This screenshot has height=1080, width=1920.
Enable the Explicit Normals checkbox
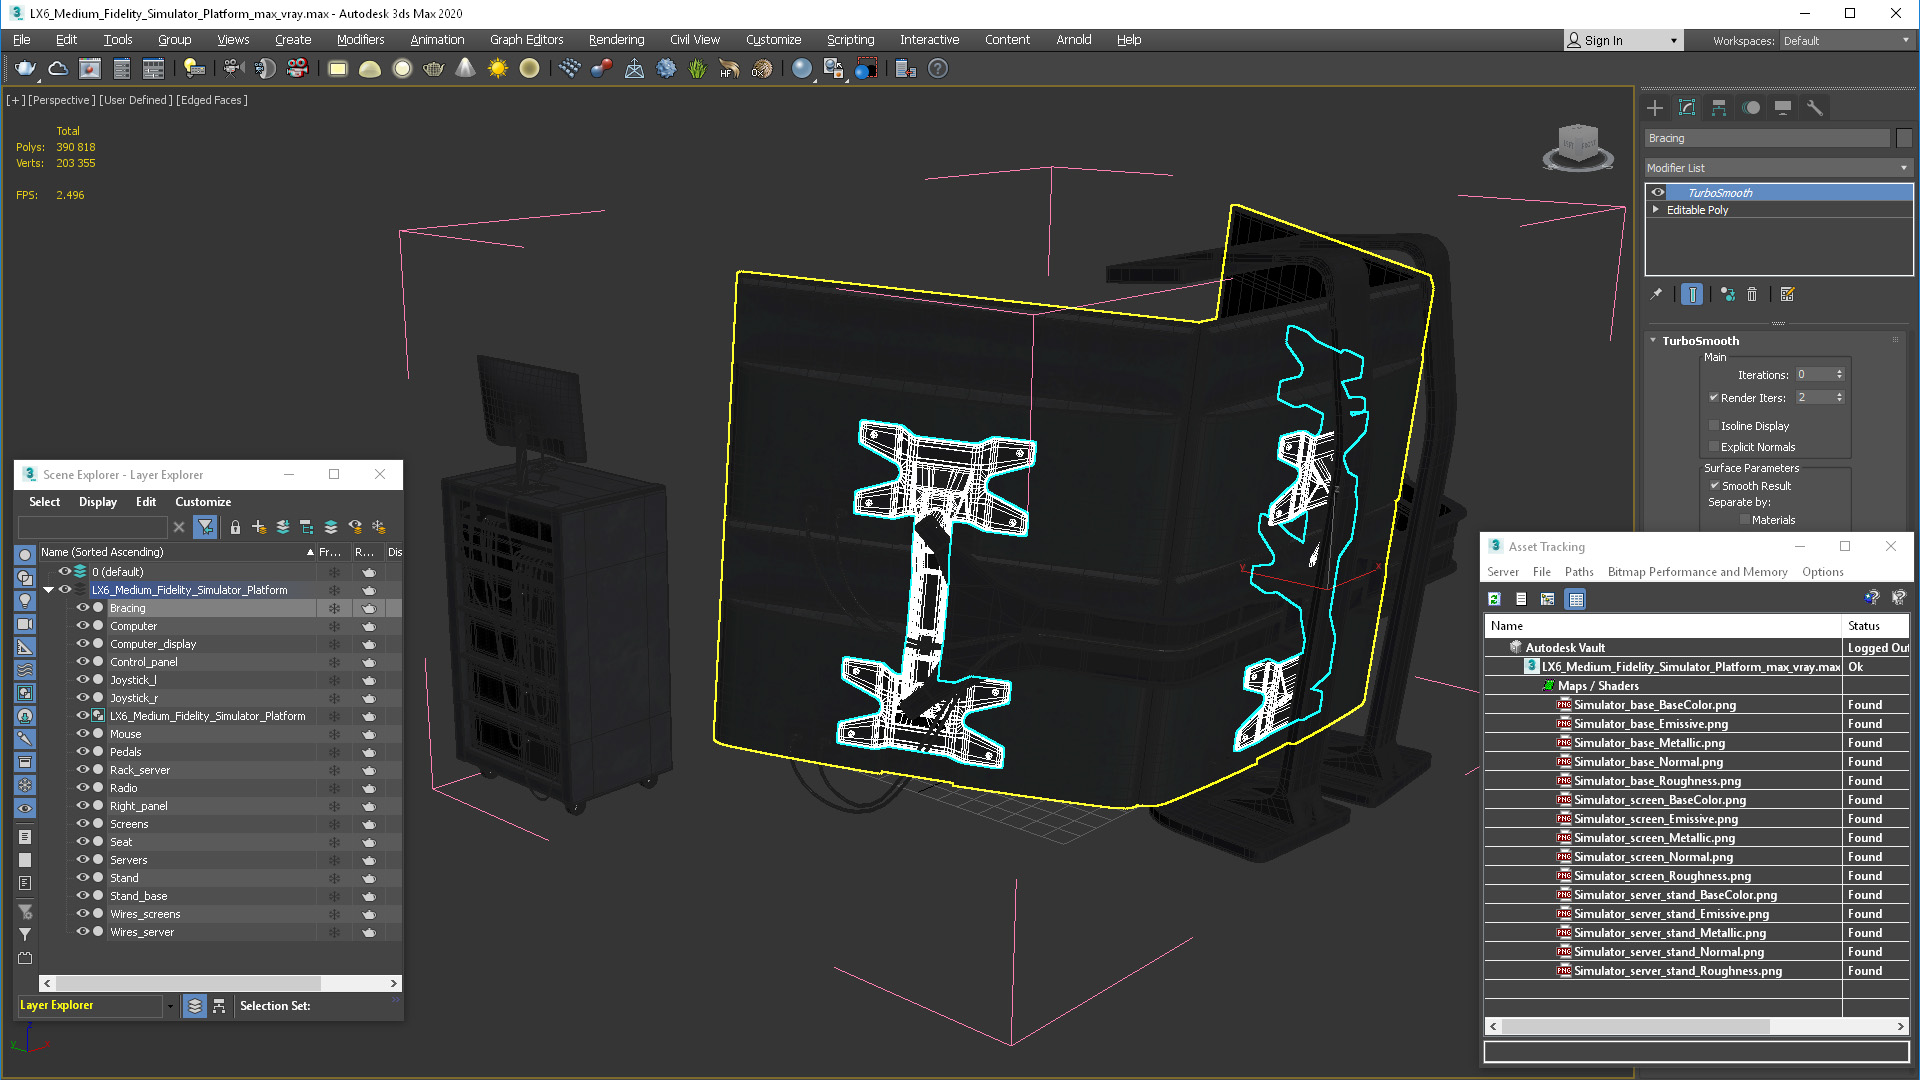(x=1714, y=447)
